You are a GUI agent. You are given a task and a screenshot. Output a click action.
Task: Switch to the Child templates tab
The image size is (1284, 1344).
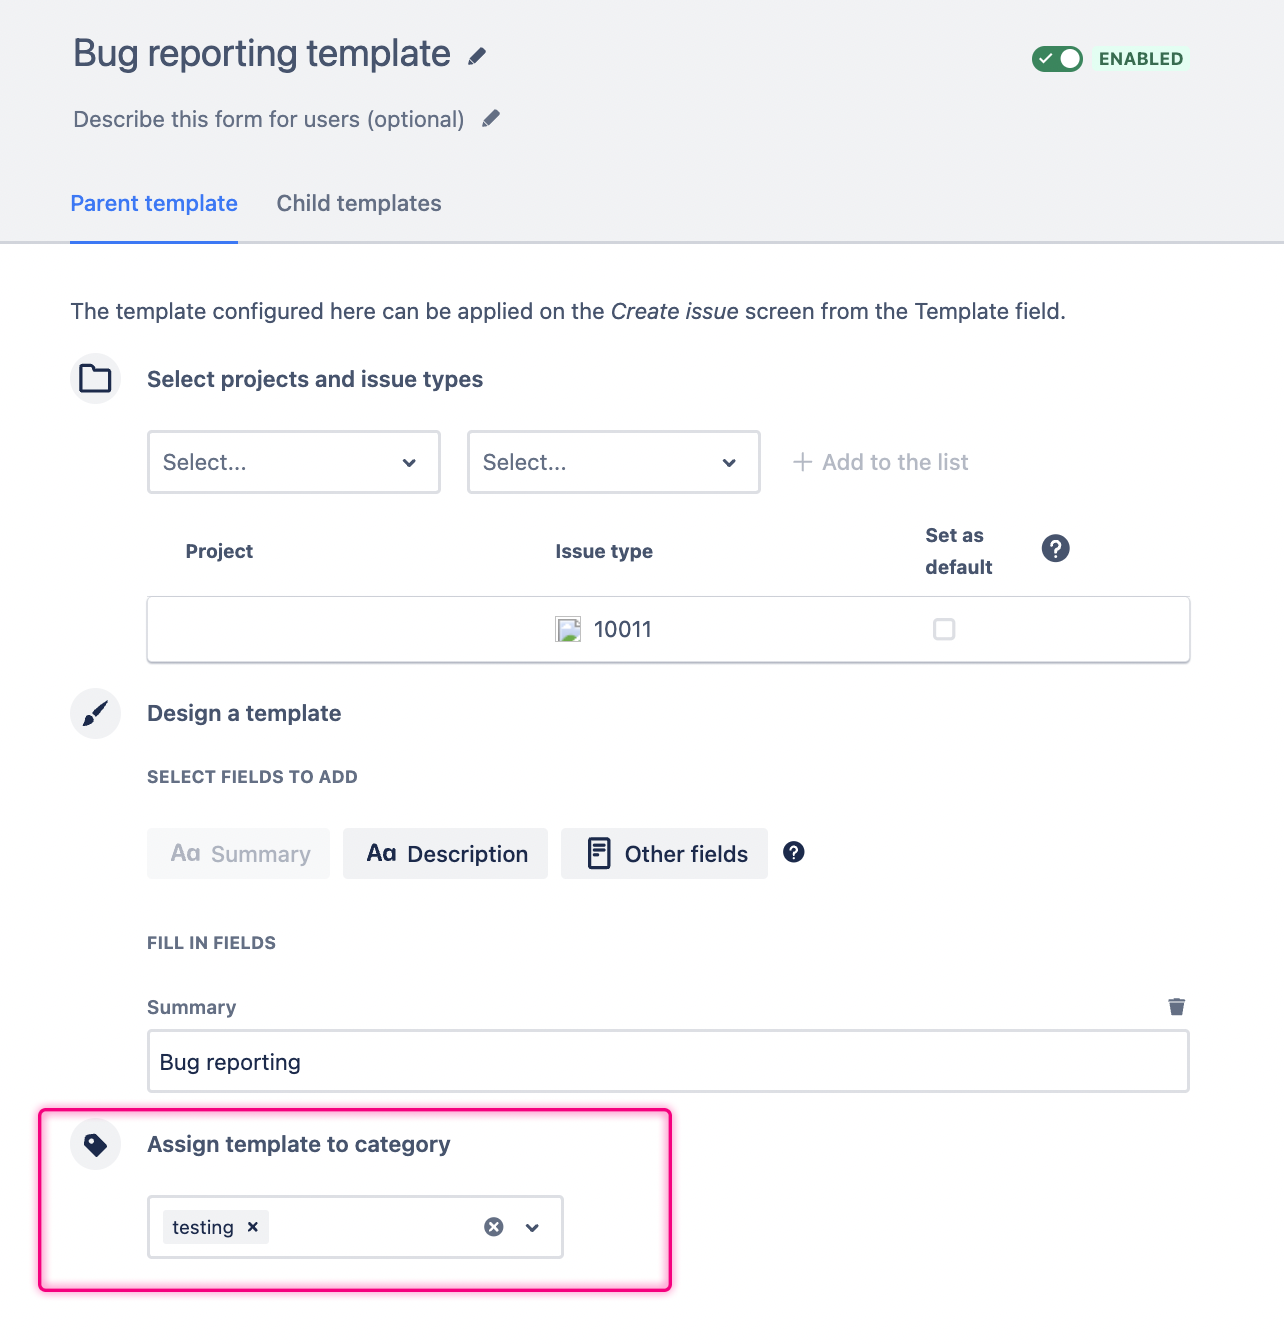coord(358,203)
